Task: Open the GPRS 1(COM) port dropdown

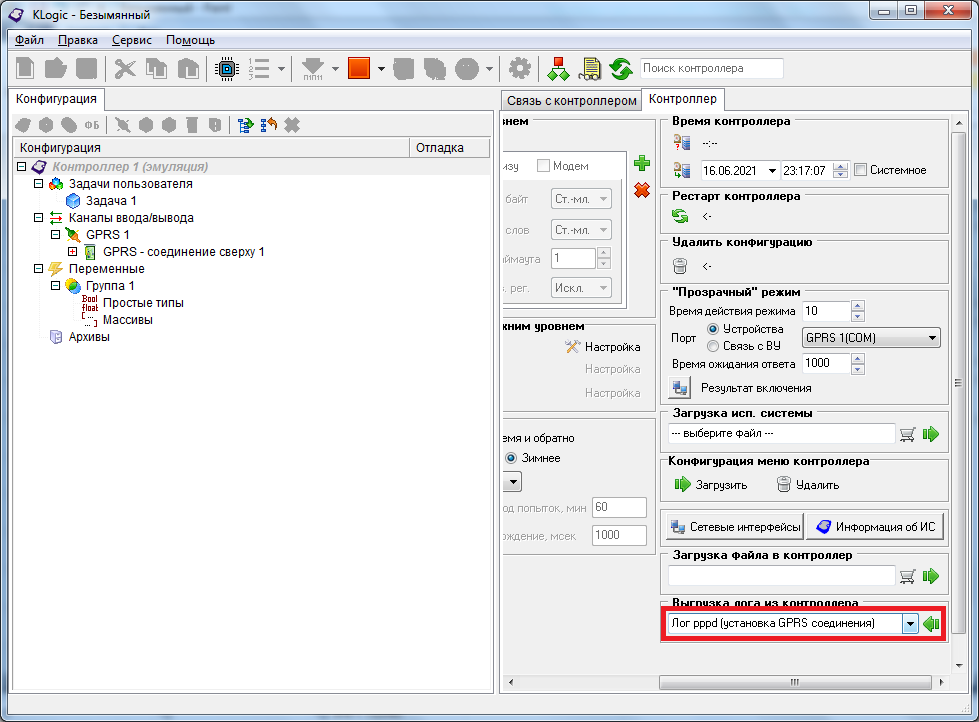Action: 932,338
